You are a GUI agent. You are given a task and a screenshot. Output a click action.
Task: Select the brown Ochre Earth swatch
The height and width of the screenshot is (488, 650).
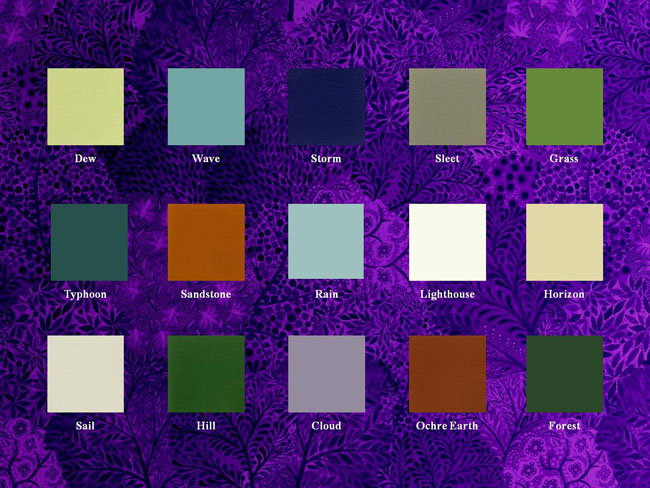click(x=447, y=374)
